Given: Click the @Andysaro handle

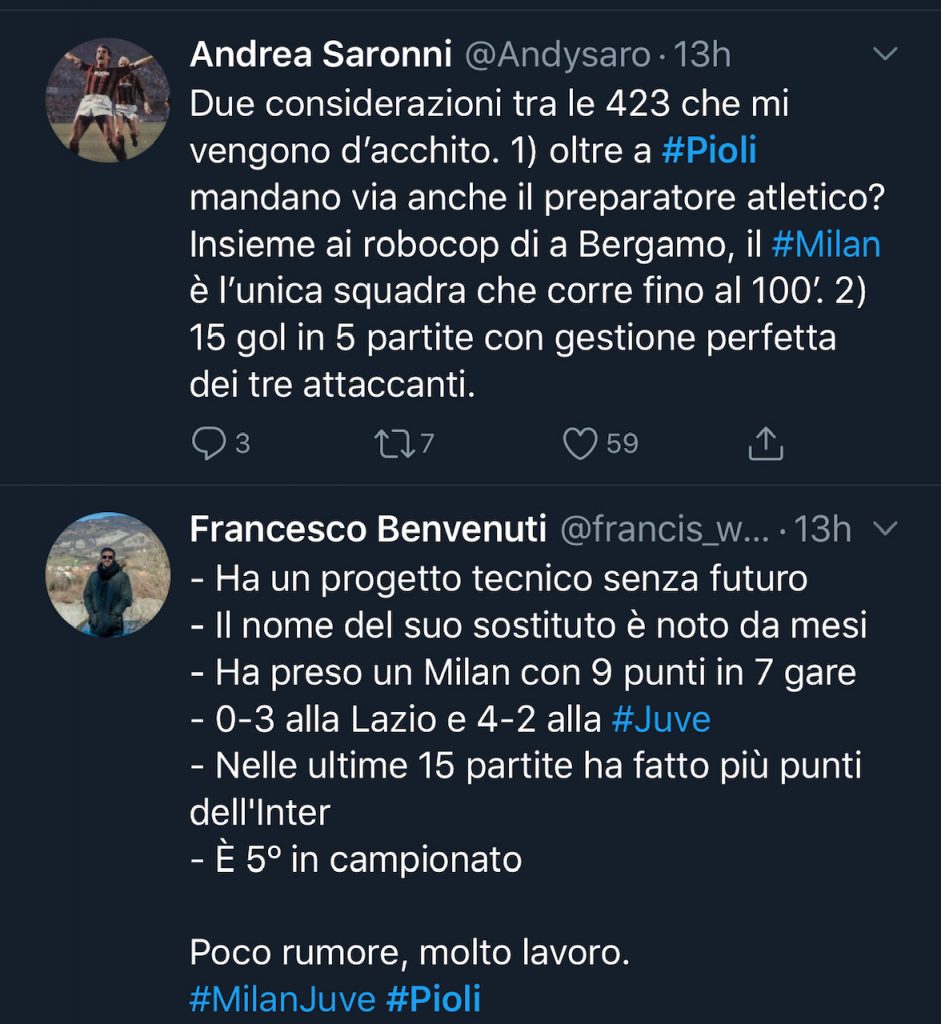Looking at the screenshot, I should tap(558, 55).
